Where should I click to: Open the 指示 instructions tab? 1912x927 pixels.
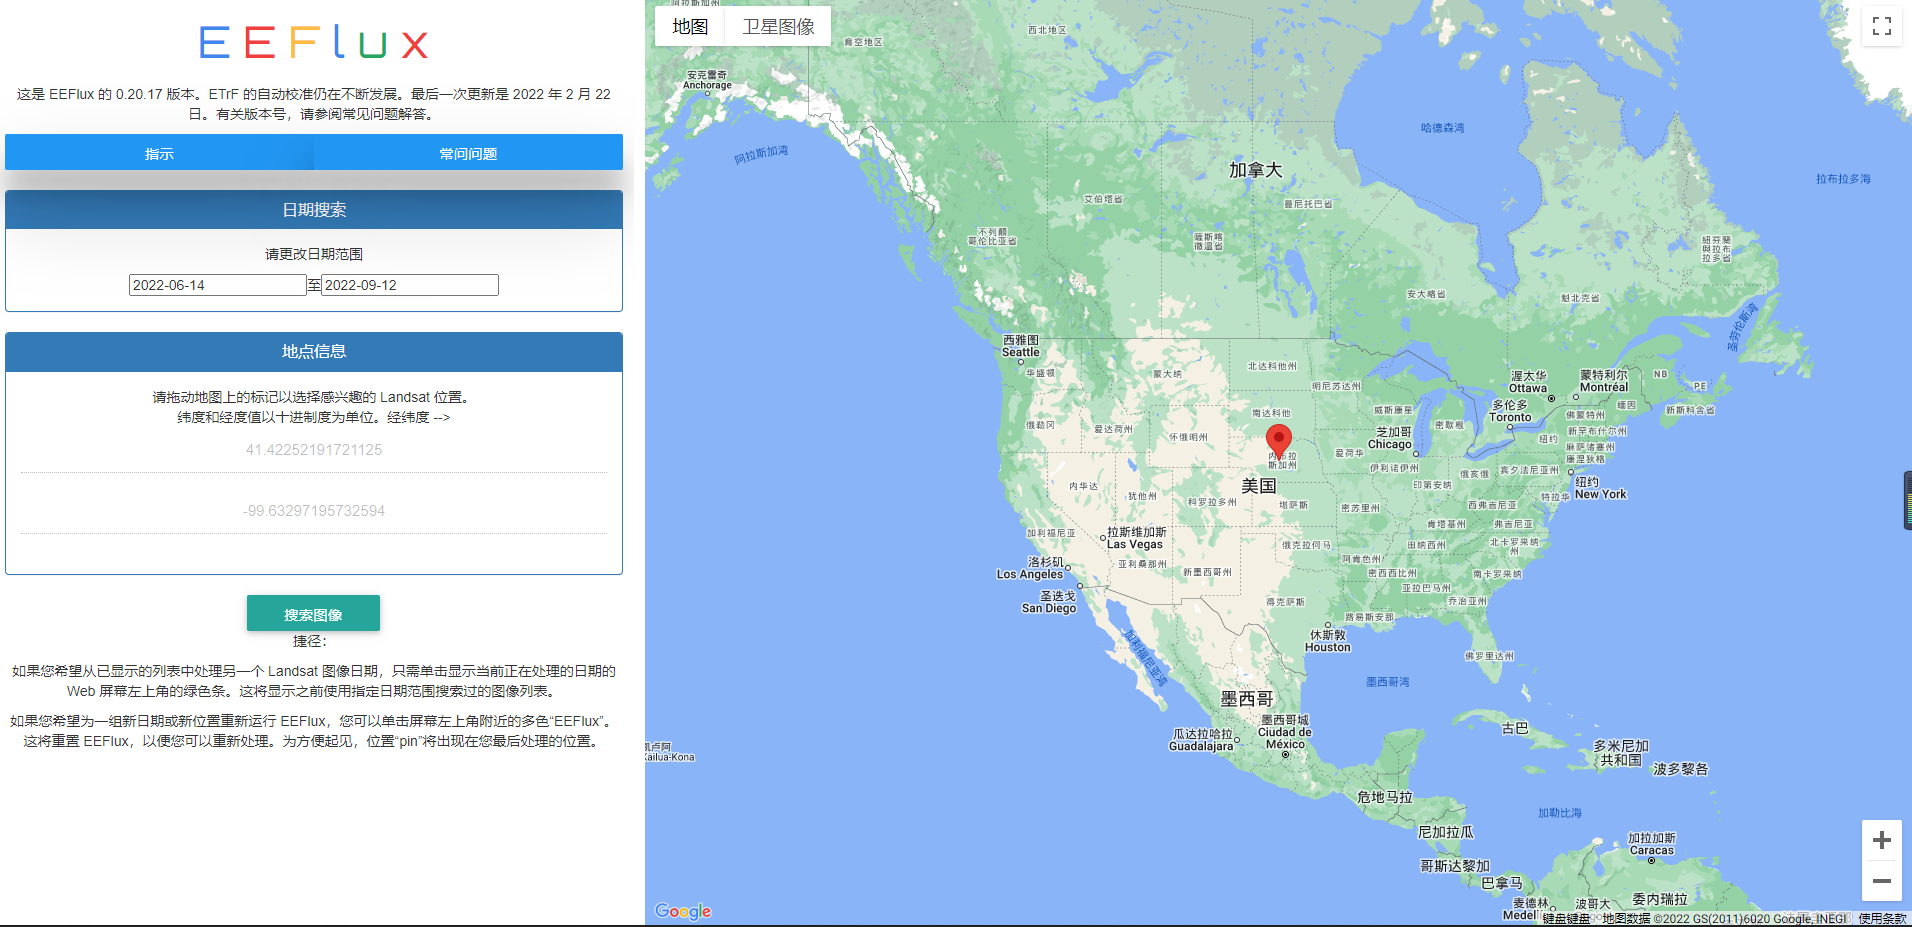(x=159, y=153)
